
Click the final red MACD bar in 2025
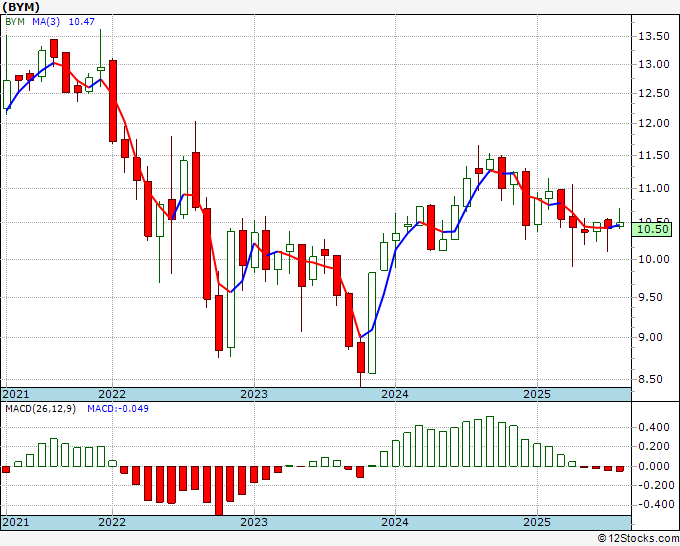pyautogui.click(x=620, y=469)
